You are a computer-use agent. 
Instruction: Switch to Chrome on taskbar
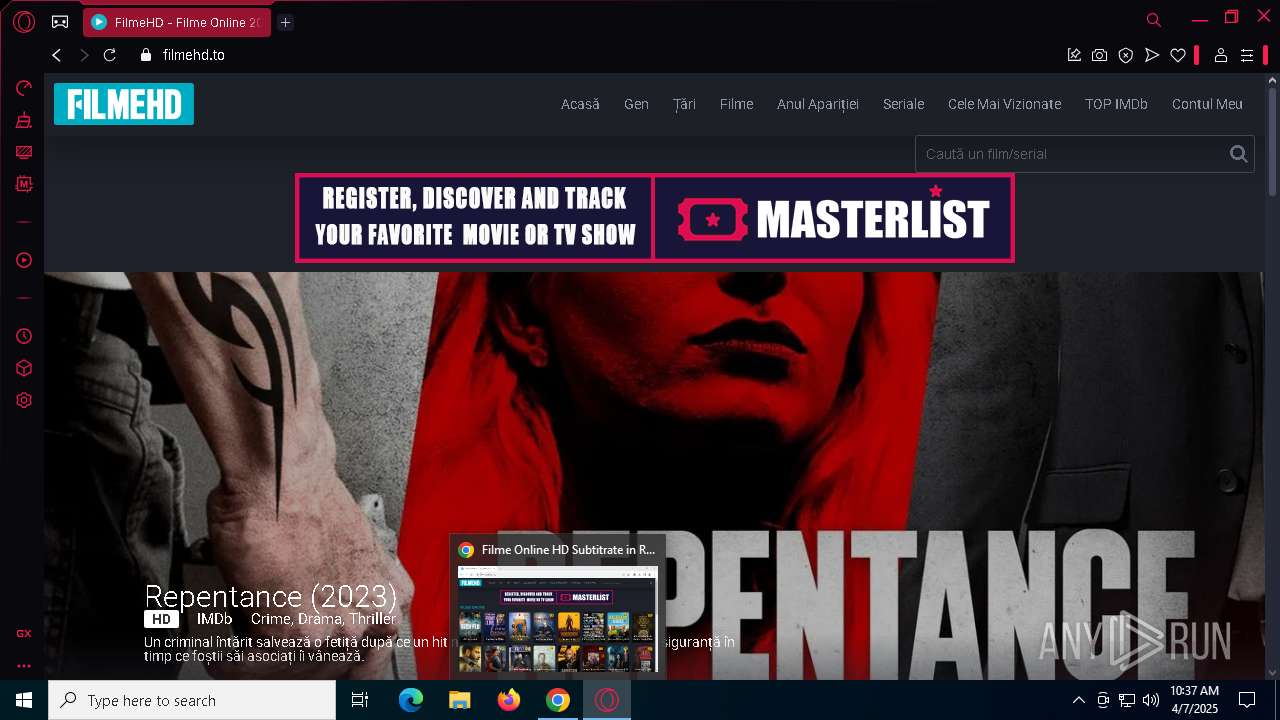(x=558, y=700)
